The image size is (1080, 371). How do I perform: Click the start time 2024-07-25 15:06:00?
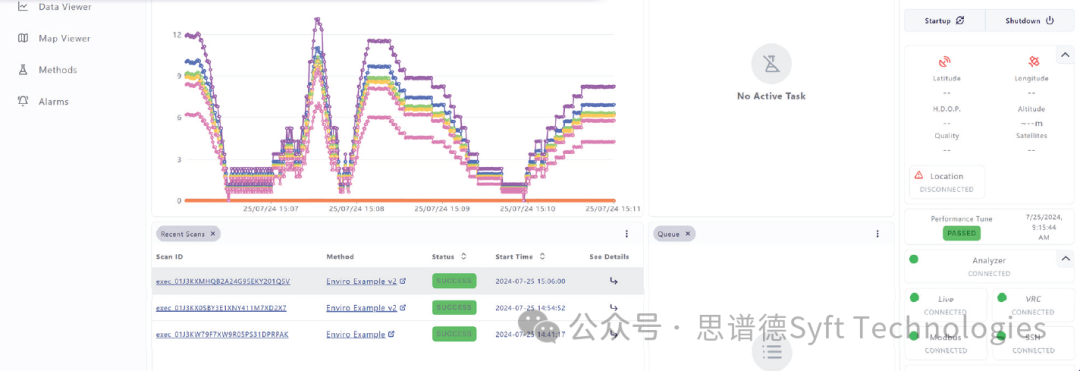(530, 282)
